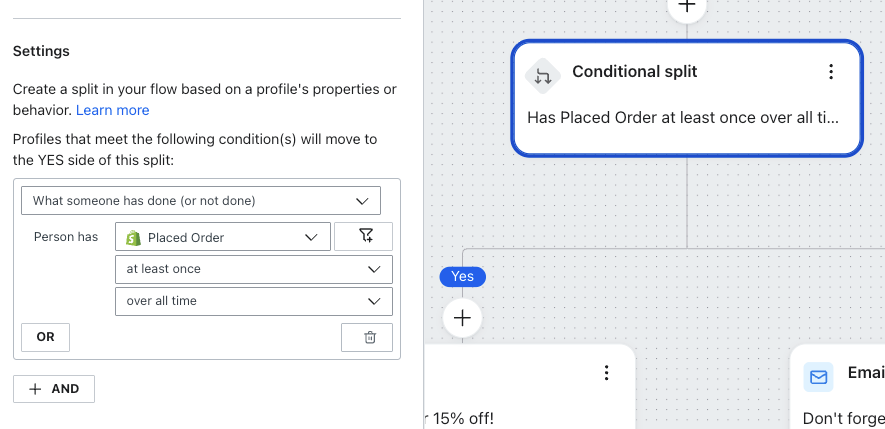885x429 pixels.
Task: Select the Yes branch label
Action: coord(462,276)
